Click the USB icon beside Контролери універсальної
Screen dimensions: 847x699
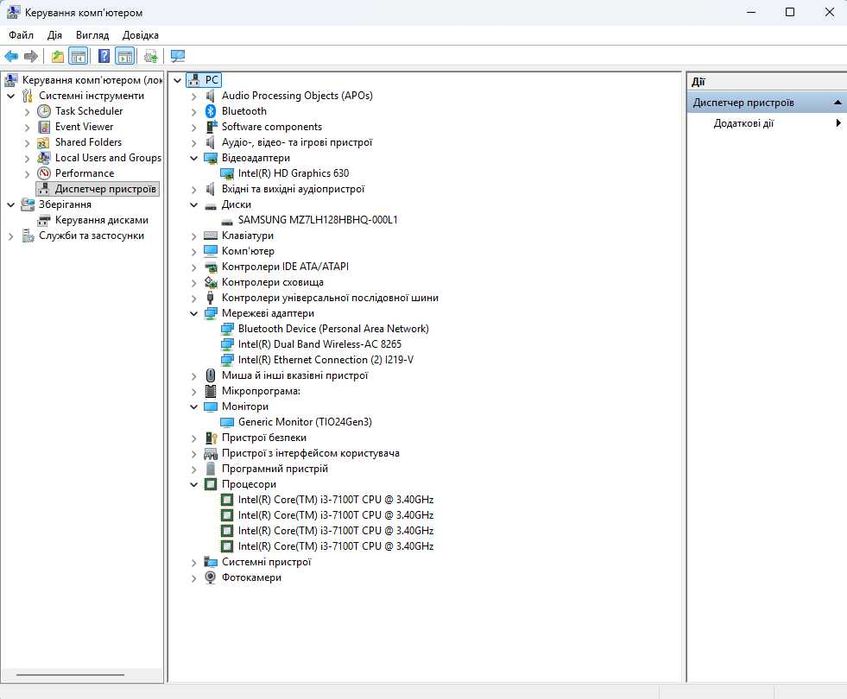point(211,298)
